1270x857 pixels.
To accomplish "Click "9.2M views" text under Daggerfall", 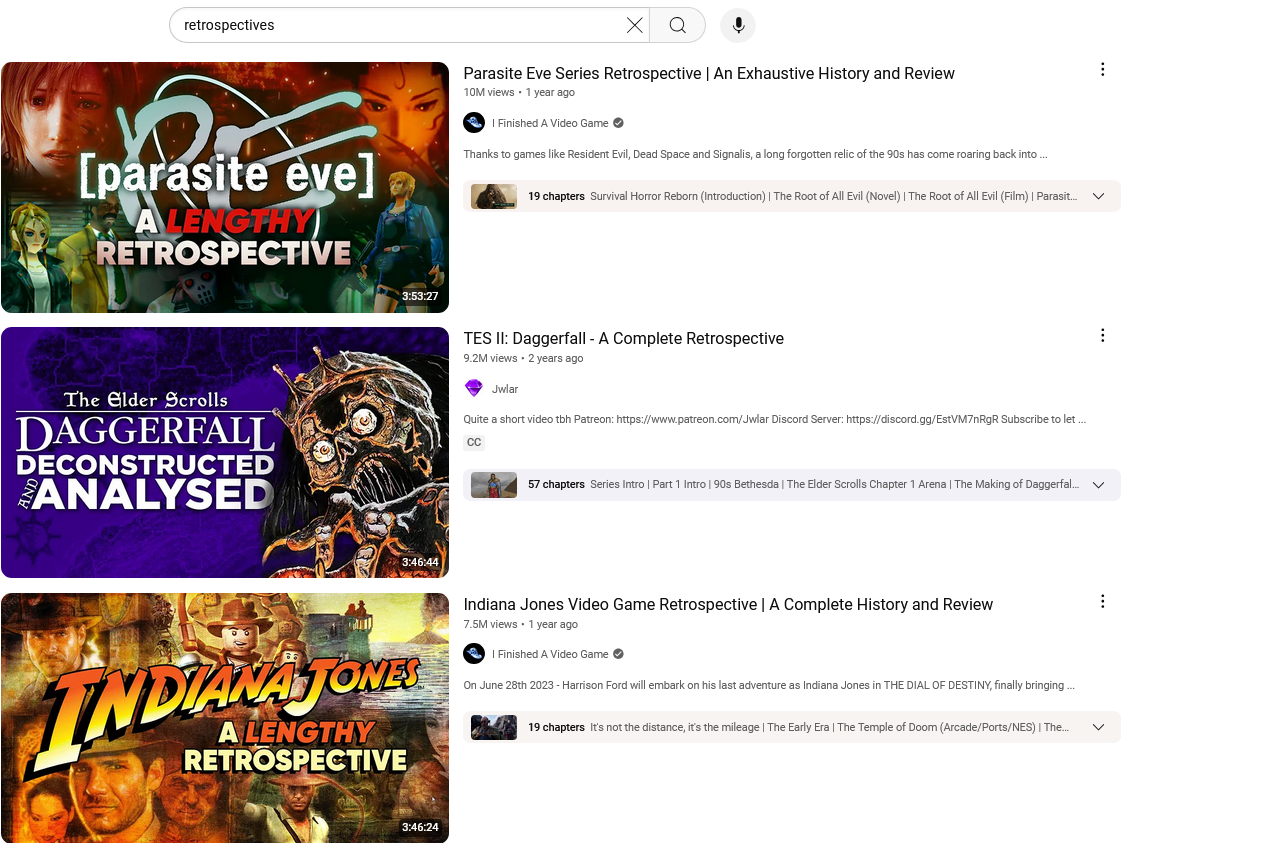I will click(490, 358).
